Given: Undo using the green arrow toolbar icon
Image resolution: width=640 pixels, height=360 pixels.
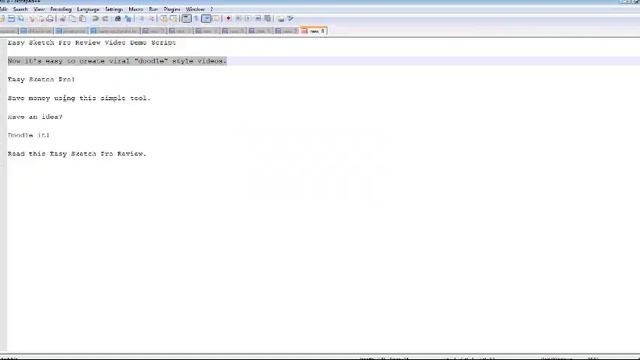Looking at the screenshot, I should (x=95, y=19).
